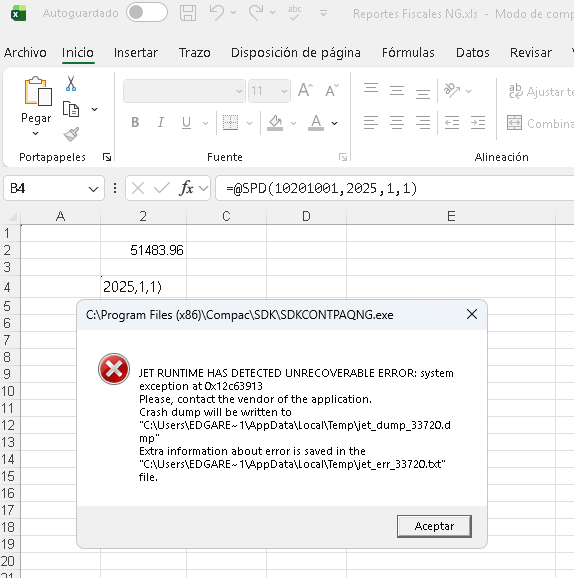The image size is (574, 578).
Task: Click the formula bar Enter checkmark icon
Action: click(x=161, y=188)
